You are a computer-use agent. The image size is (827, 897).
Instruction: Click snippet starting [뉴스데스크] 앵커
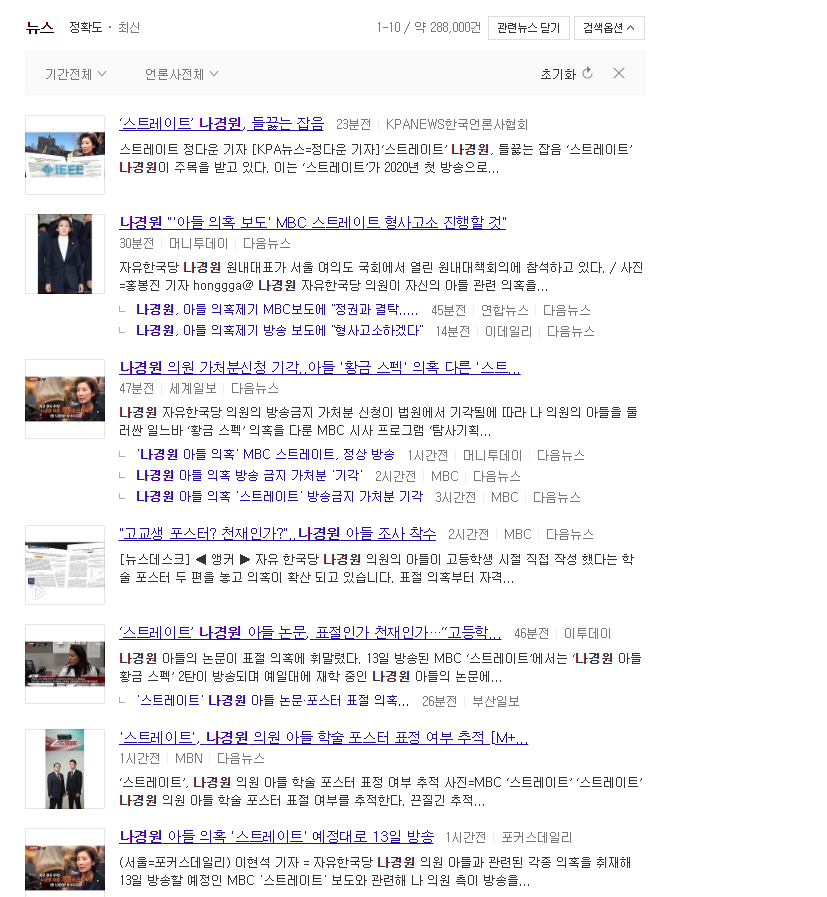376,568
